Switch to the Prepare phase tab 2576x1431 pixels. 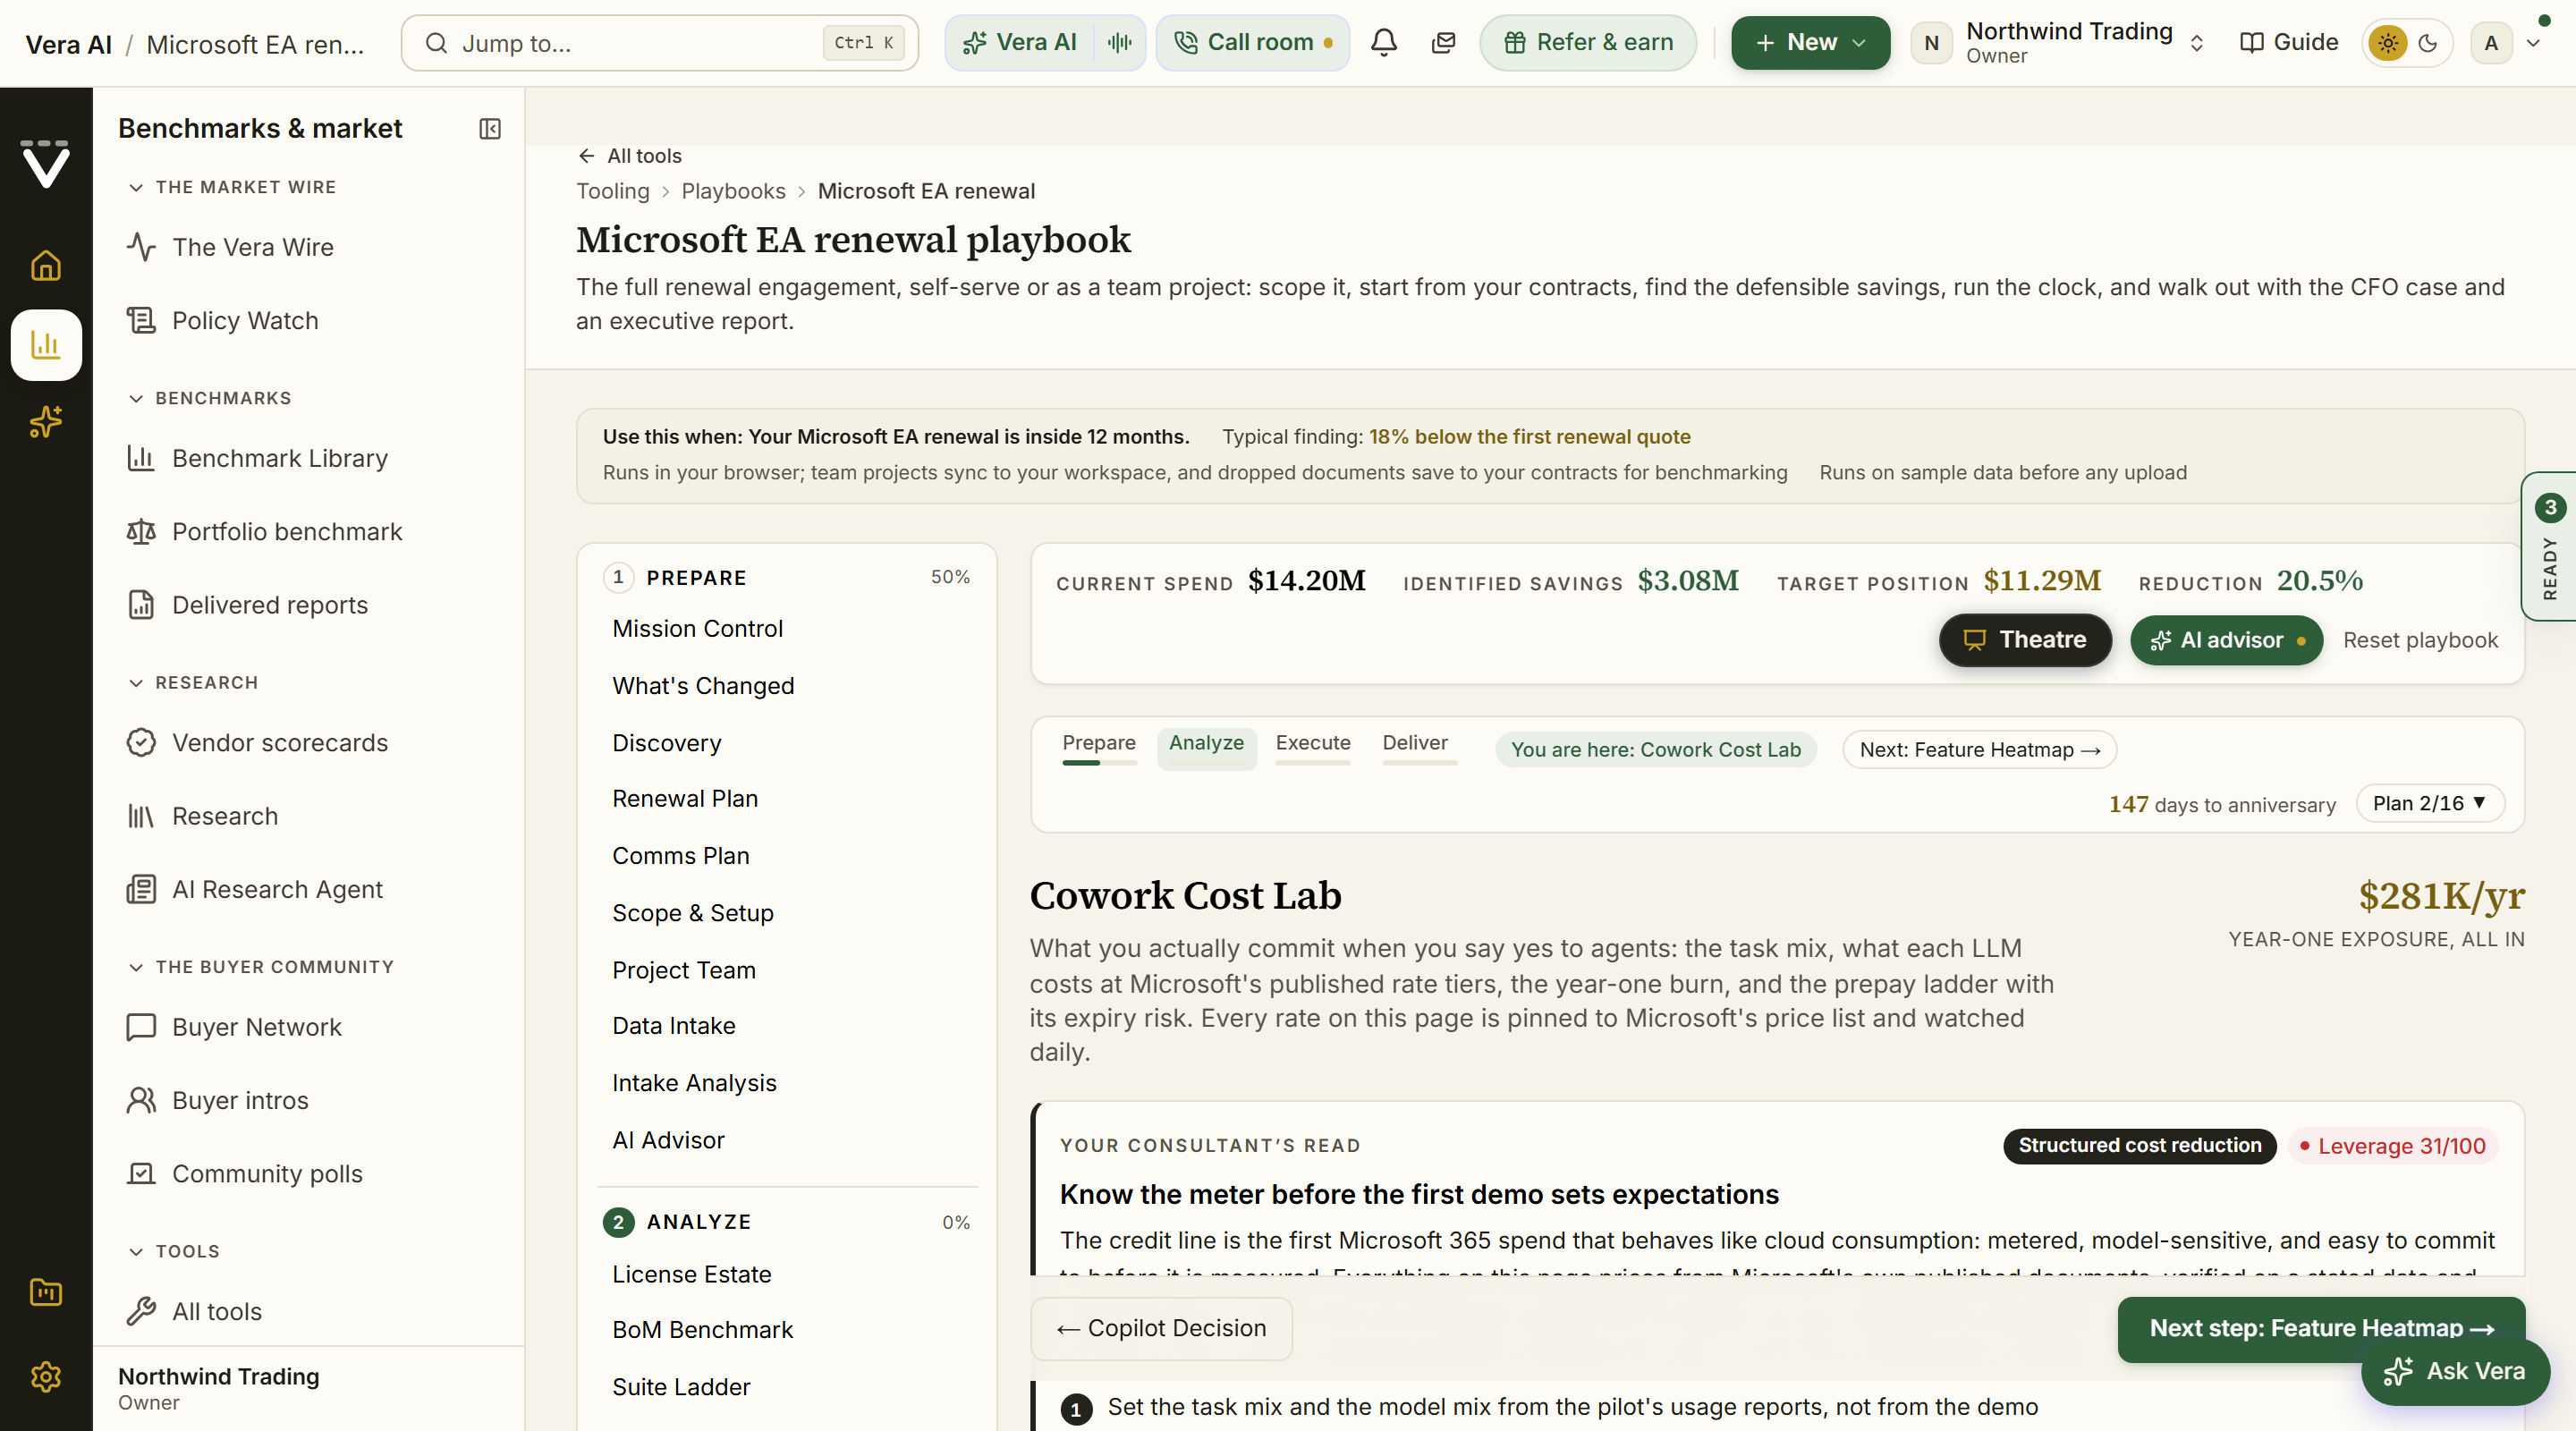pyautogui.click(x=1099, y=747)
